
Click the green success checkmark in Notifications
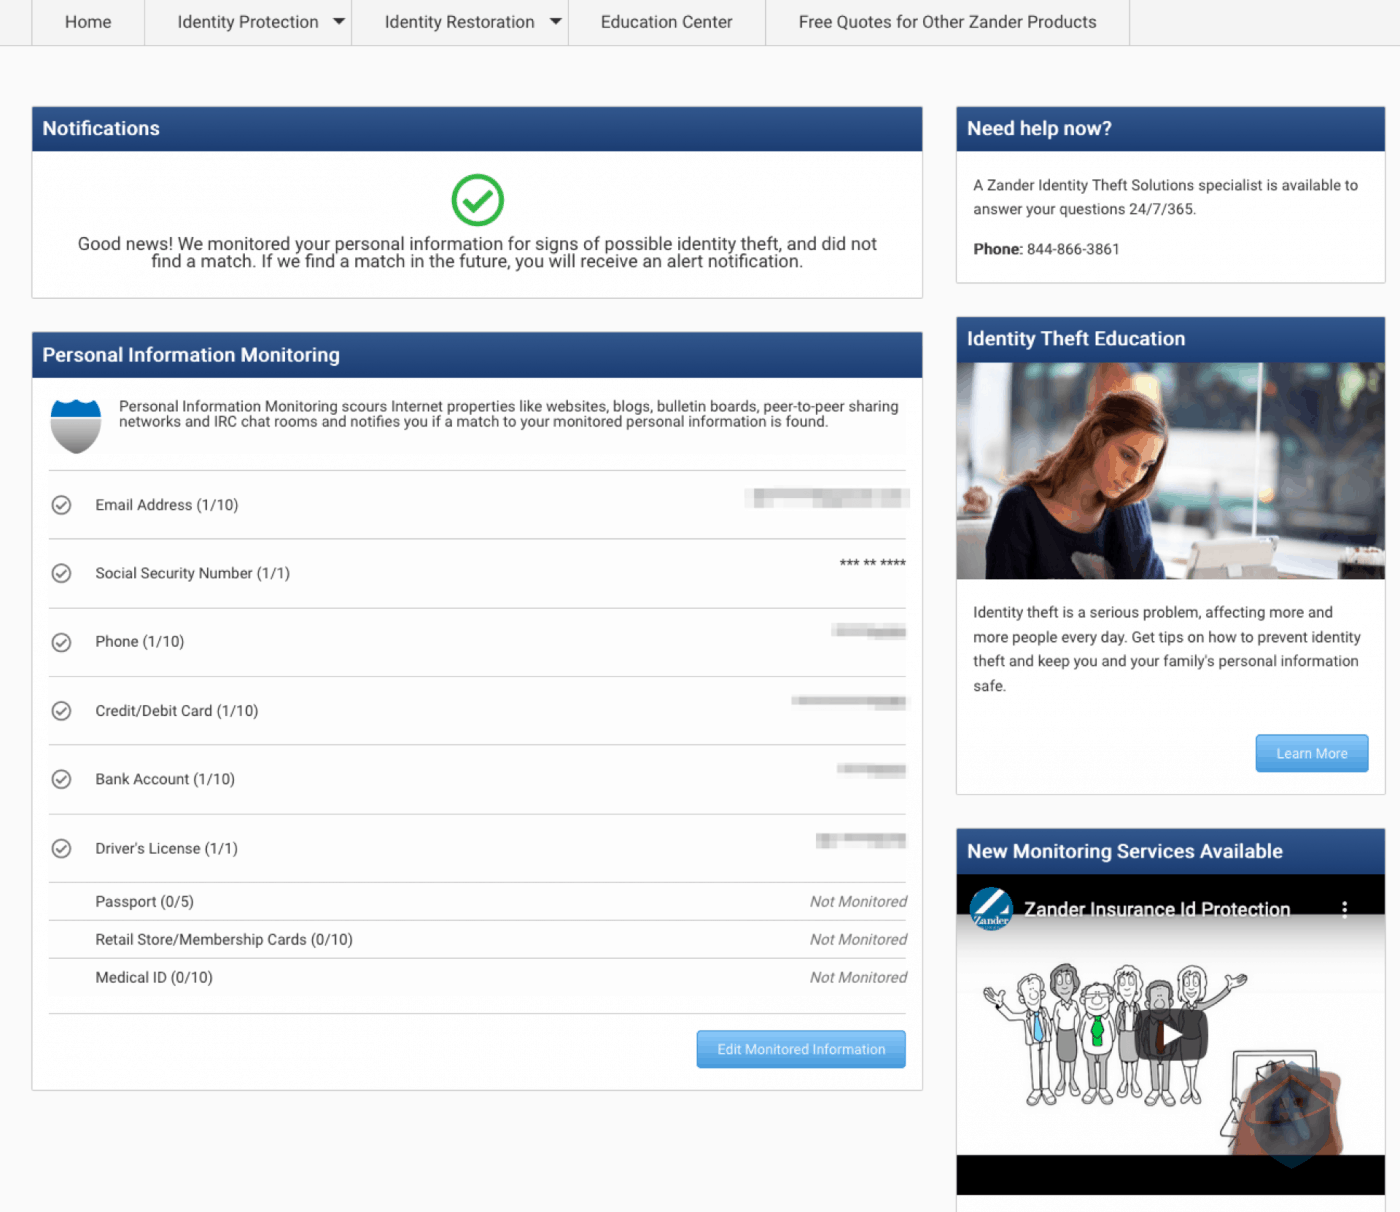(477, 200)
